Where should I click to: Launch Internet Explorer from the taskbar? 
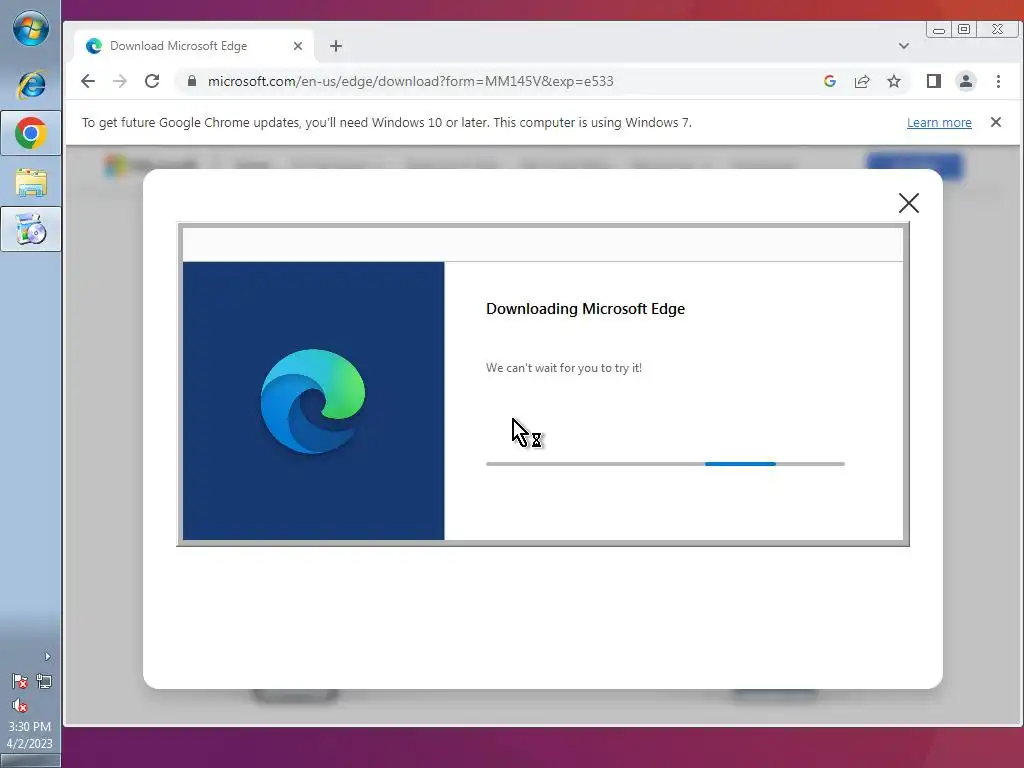tap(31, 85)
